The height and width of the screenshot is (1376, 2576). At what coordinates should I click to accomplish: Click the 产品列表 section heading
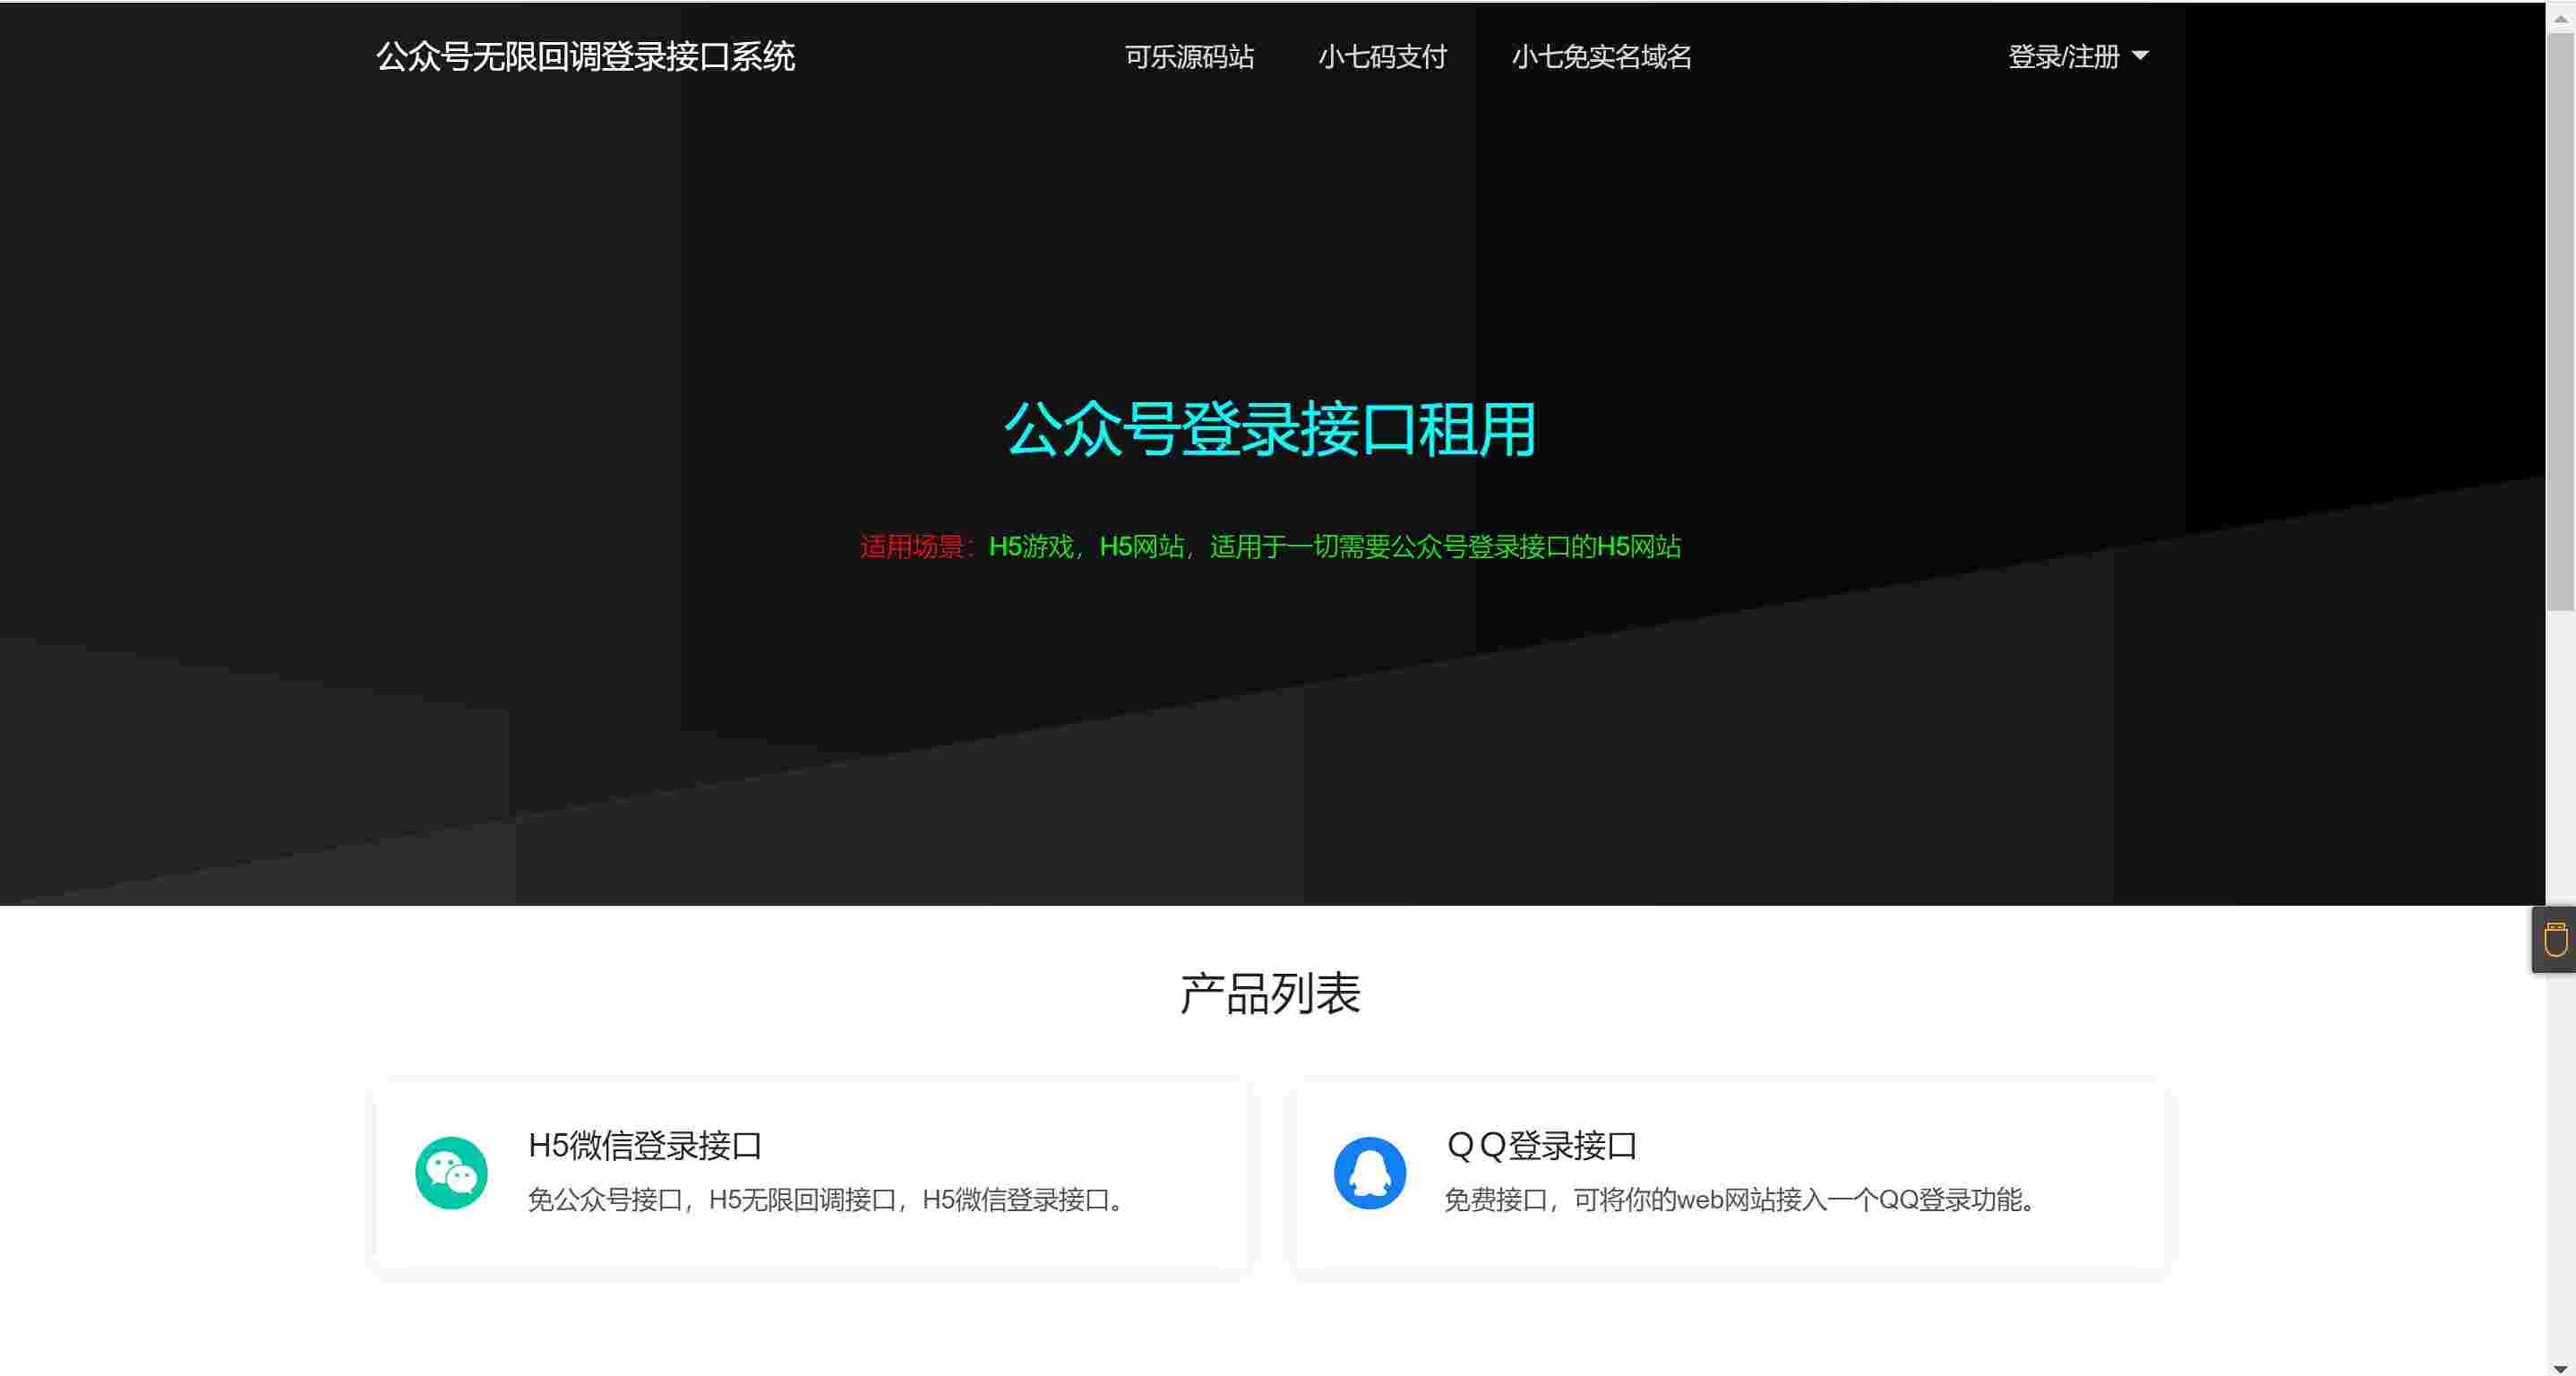[x=1270, y=993]
